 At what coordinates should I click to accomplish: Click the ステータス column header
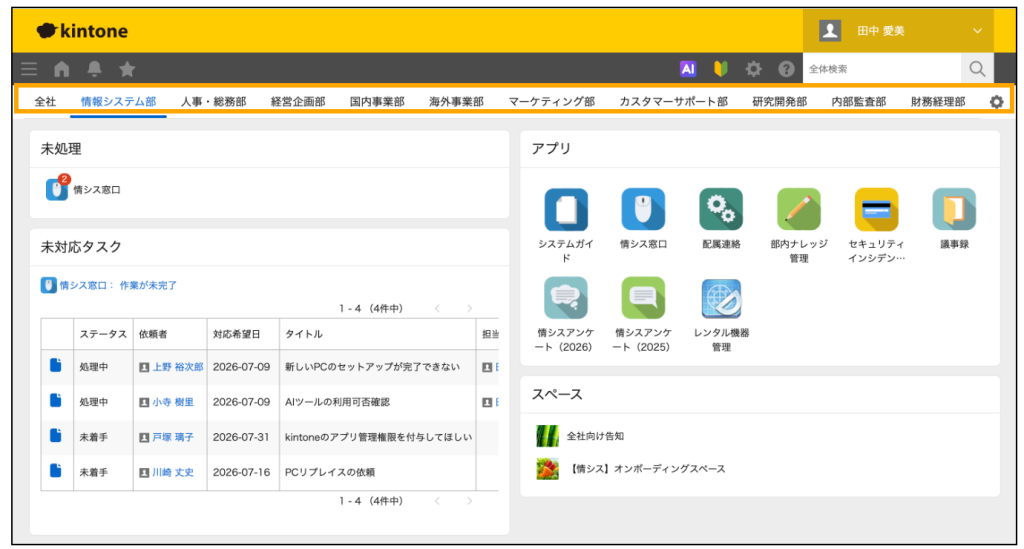coord(103,334)
